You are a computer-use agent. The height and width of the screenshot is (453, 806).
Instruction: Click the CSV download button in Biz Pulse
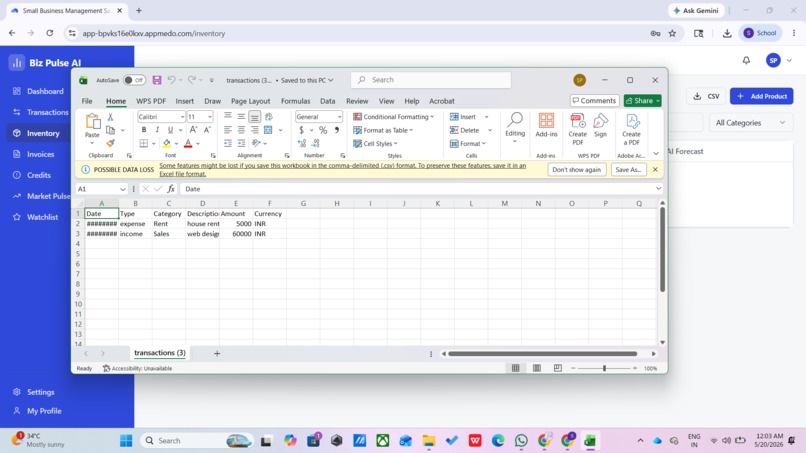point(706,96)
